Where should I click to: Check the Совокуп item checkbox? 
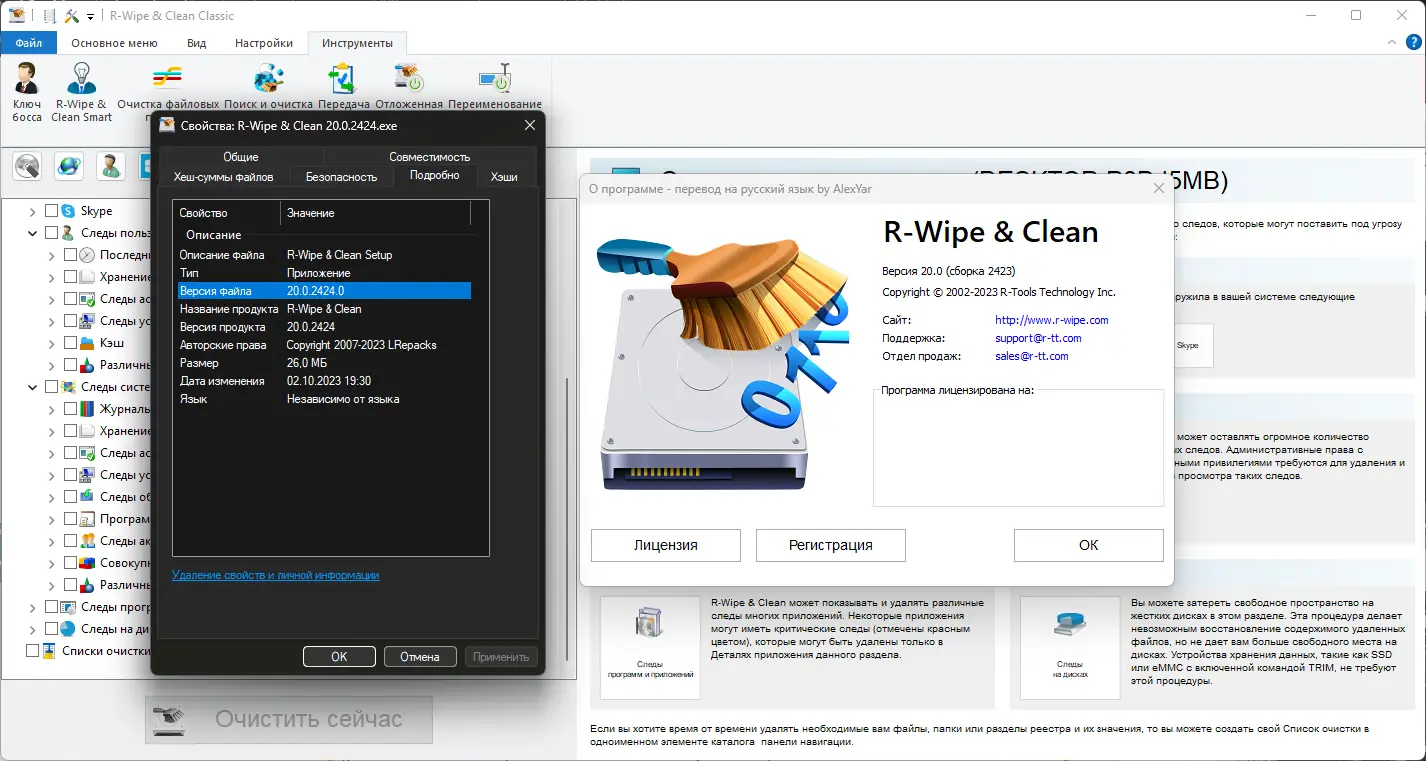pos(70,563)
